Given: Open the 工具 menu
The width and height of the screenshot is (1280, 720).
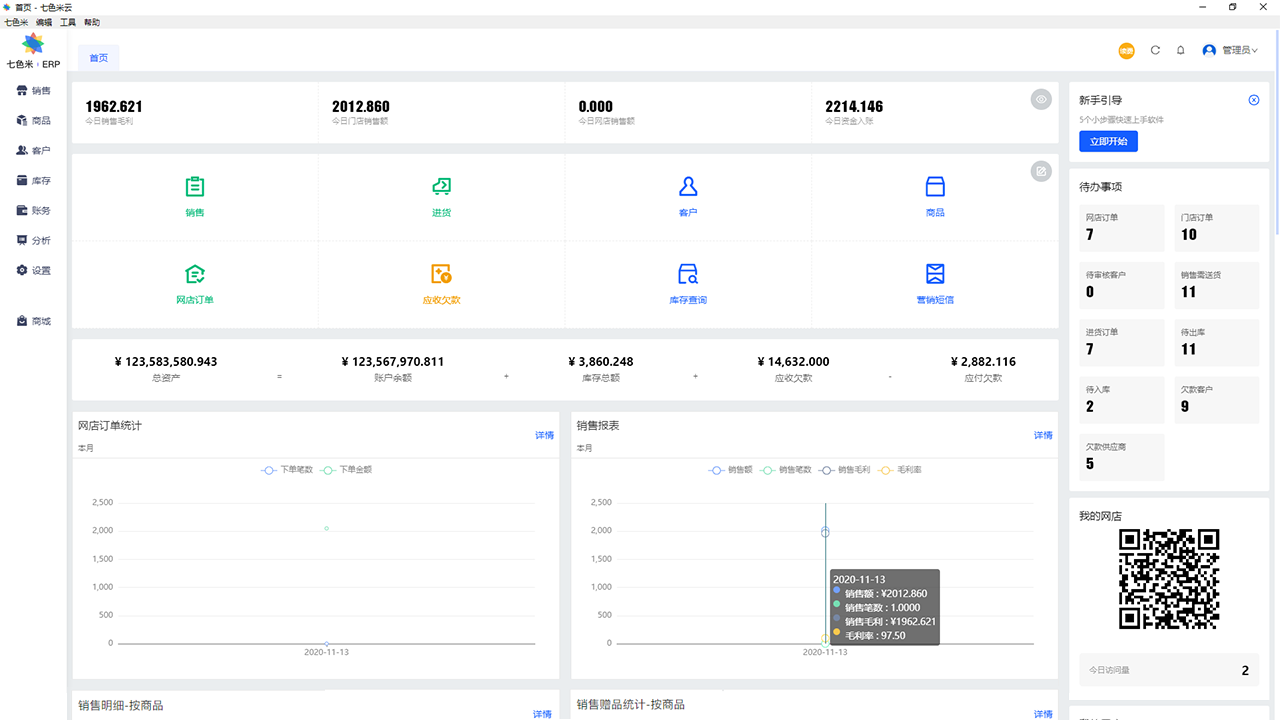Looking at the screenshot, I should tap(68, 21).
